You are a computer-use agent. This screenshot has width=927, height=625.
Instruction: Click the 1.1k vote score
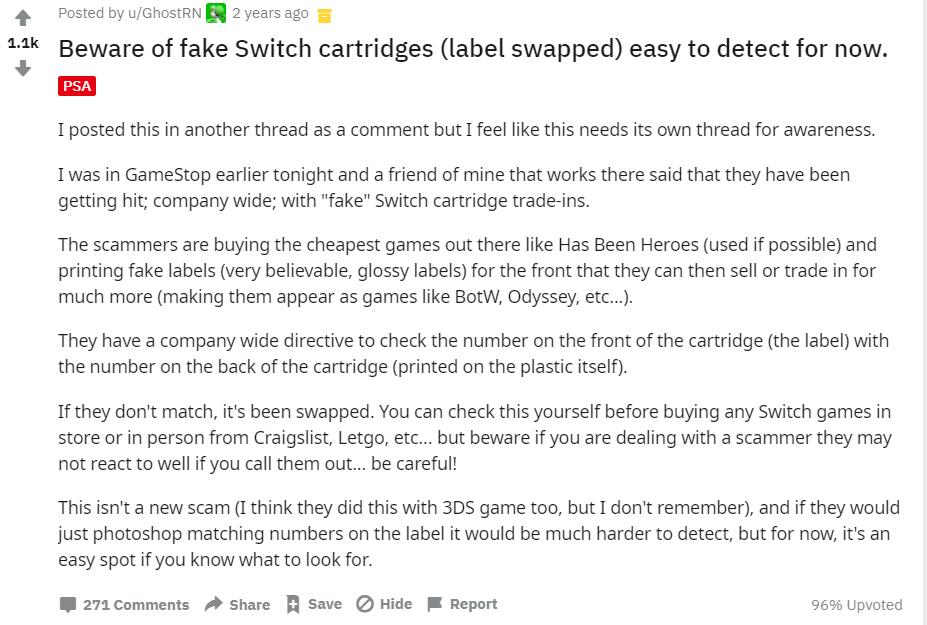(x=22, y=43)
